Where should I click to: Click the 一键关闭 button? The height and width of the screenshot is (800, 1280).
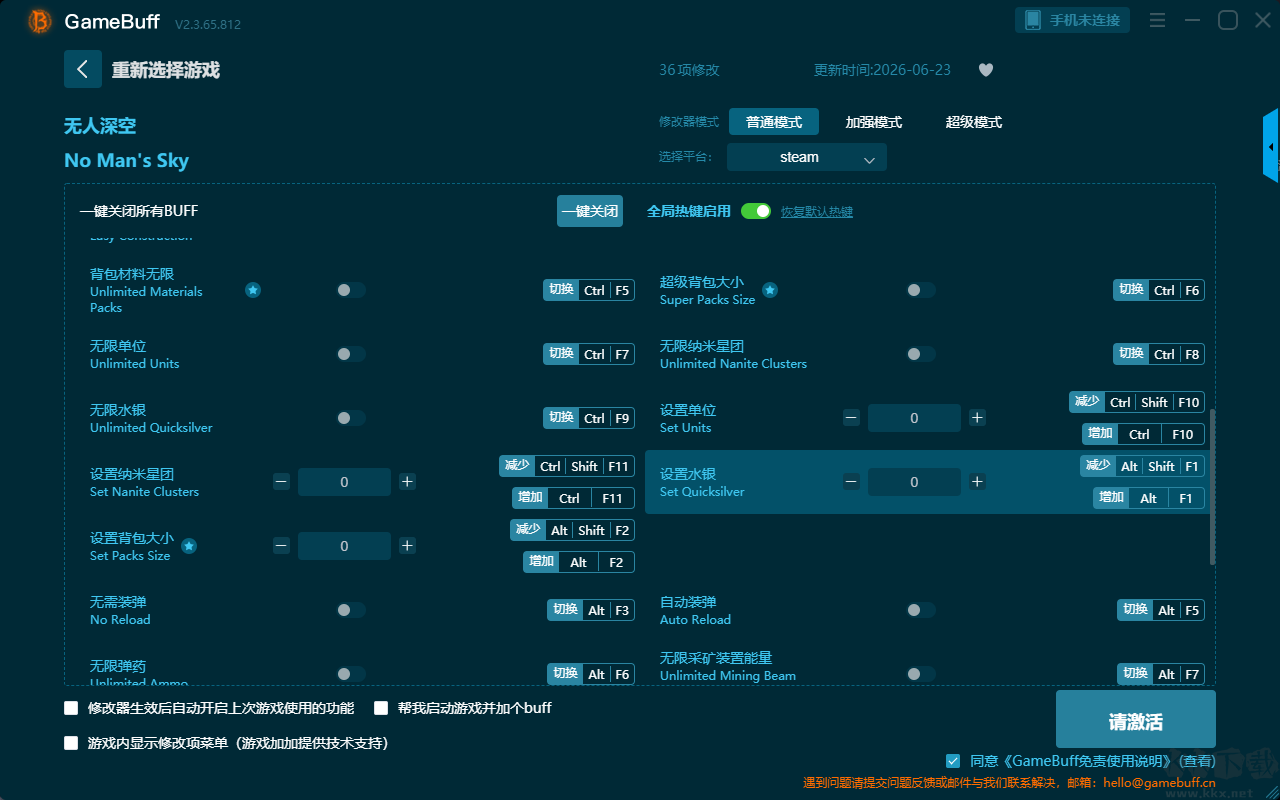tap(590, 211)
